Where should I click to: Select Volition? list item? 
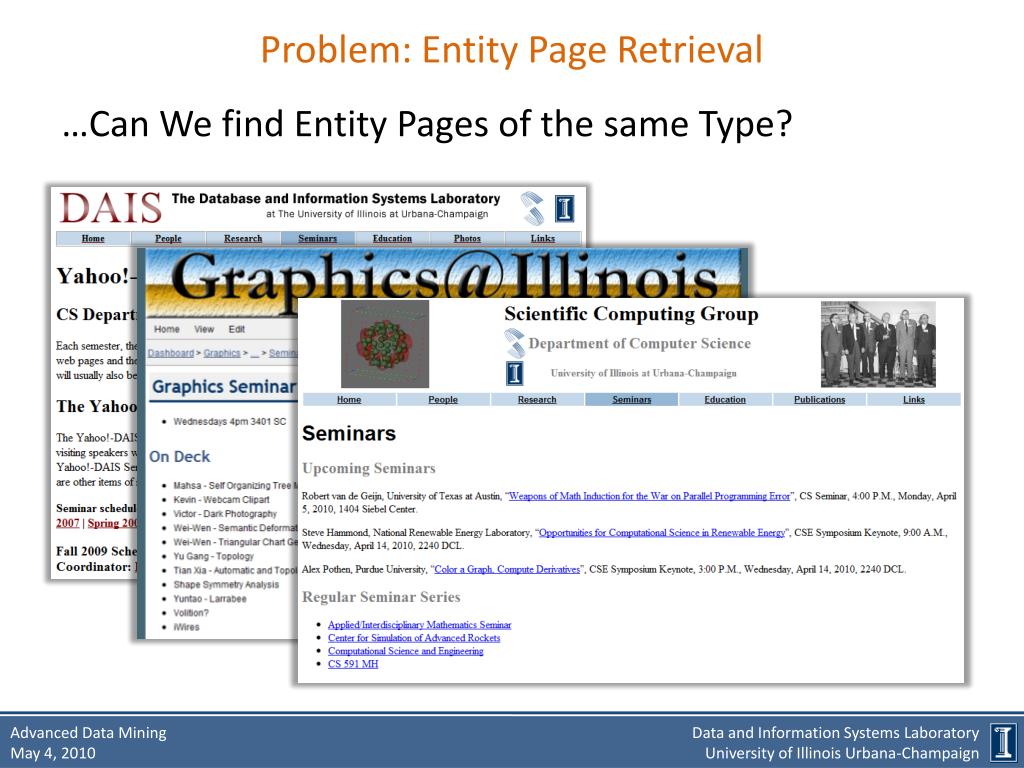tap(191, 613)
